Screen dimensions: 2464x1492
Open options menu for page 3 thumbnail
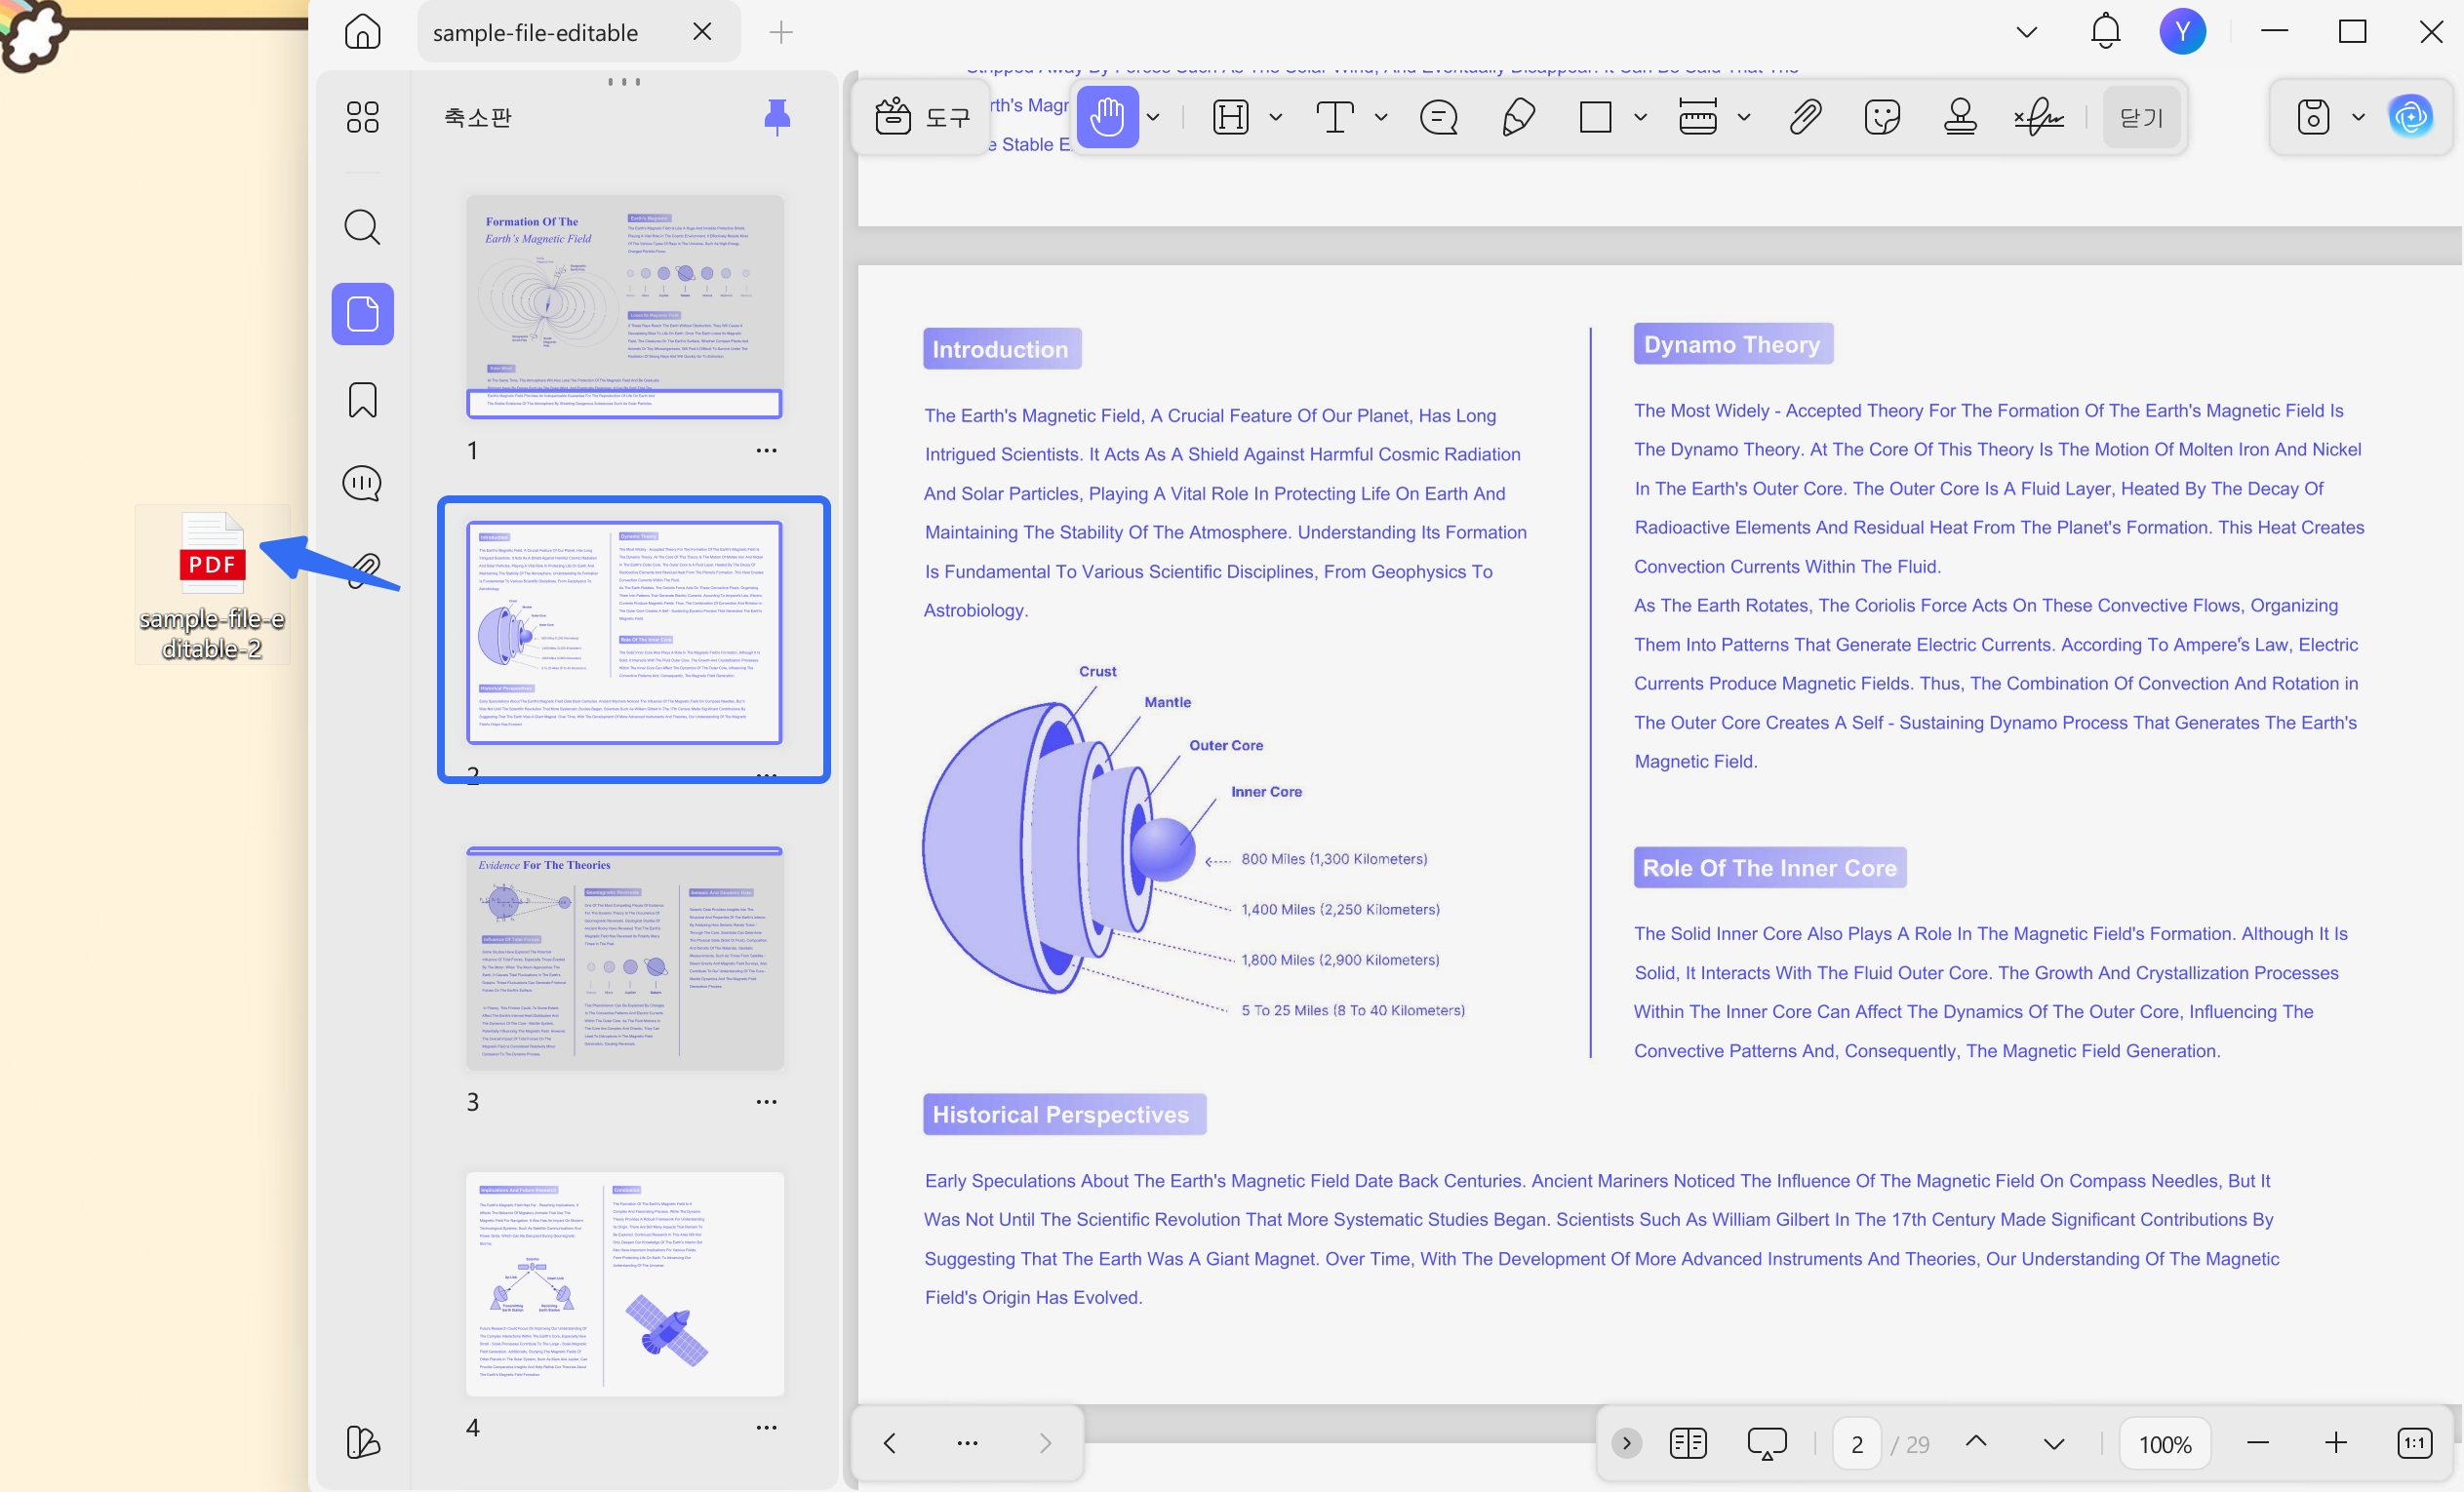click(x=766, y=1101)
